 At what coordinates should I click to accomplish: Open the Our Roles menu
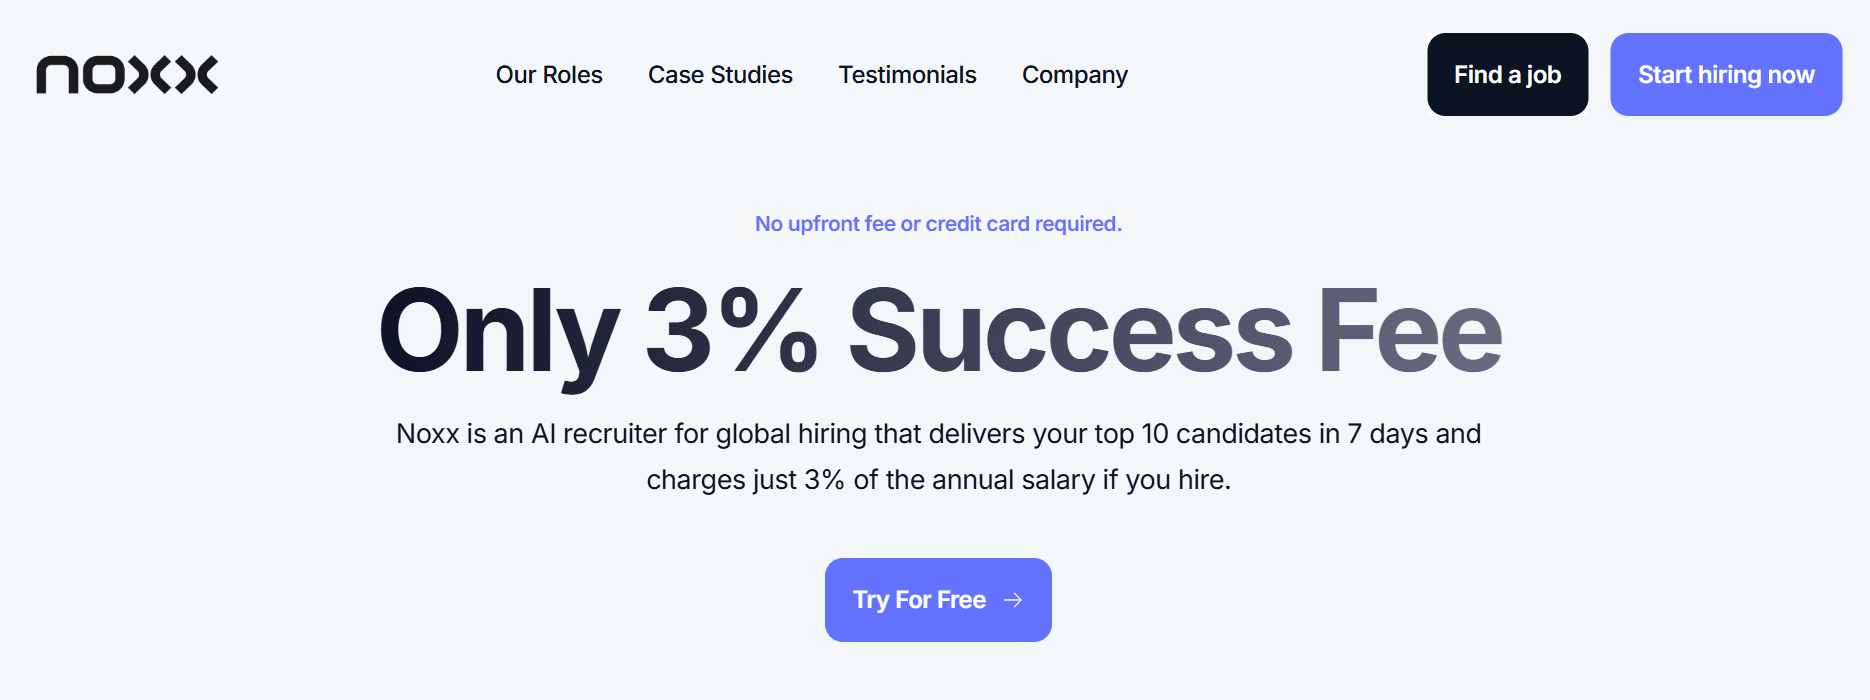coord(550,74)
